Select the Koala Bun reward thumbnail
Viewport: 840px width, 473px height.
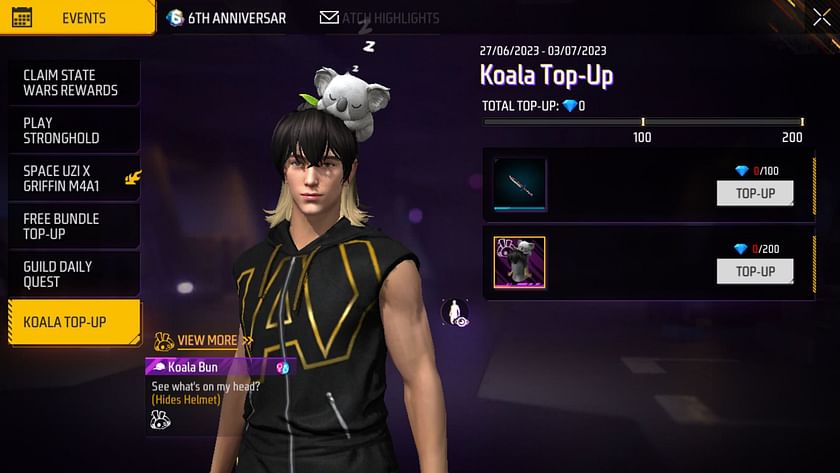(x=520, y=262)
